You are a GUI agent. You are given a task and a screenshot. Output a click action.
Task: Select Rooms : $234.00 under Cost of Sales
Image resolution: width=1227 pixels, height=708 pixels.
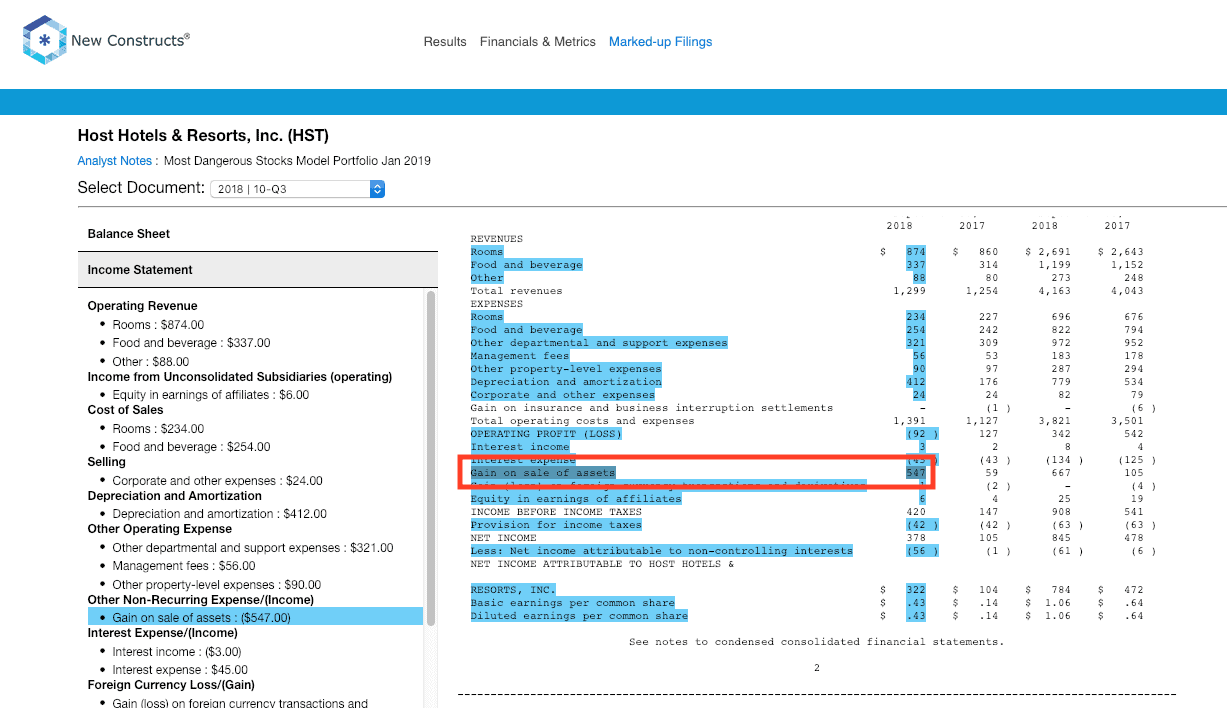tap(158, 429)
